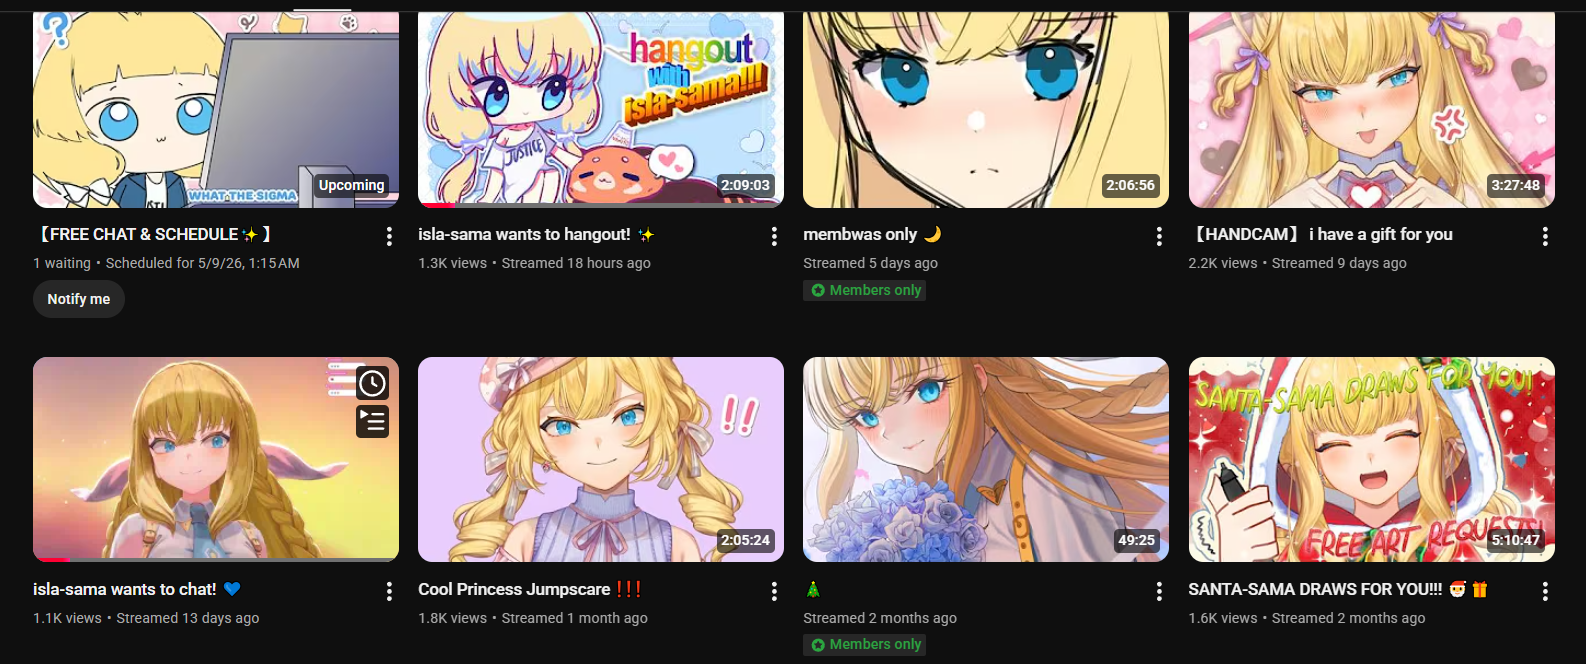Image resolution: width=1586 pixels, height=664 pixels.
Task: Click the Notify me button
Action: pos(79,299)
